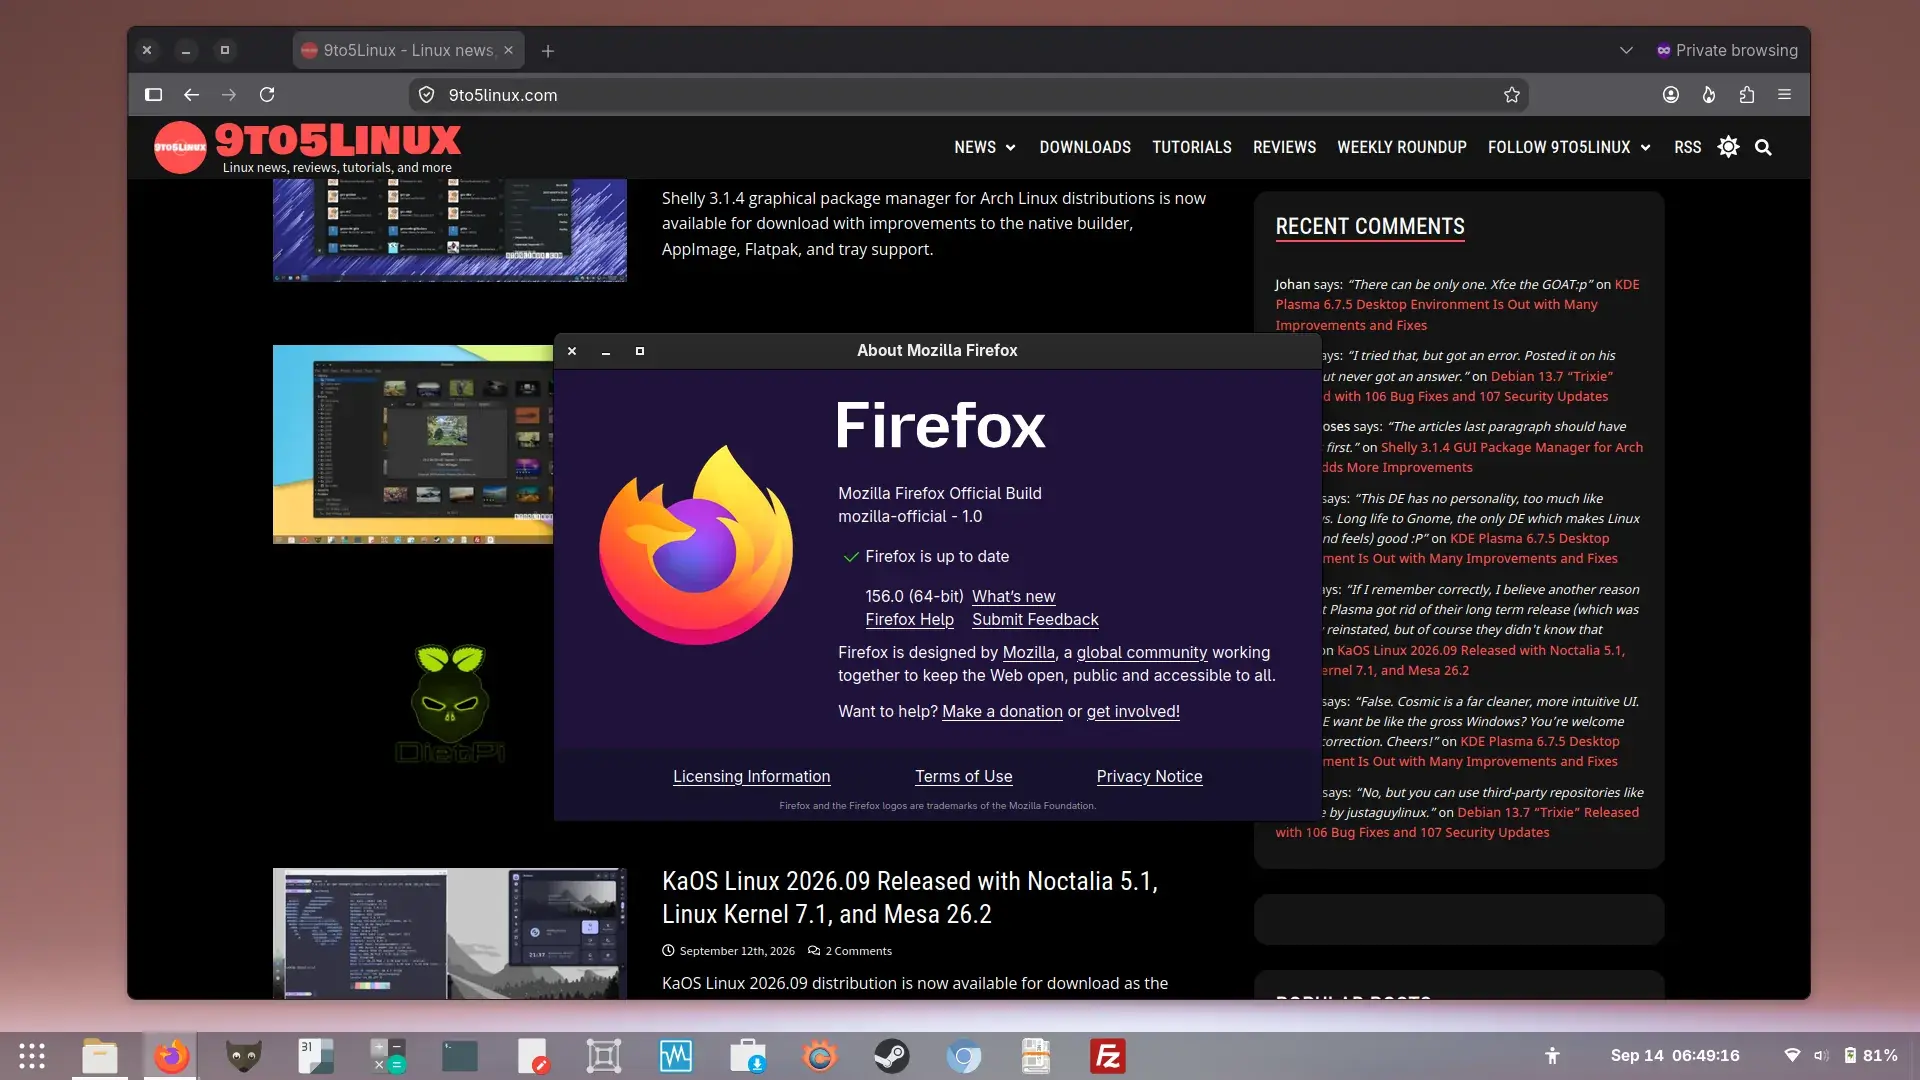Open the Privacy Notice link
Viewport: 1920px width, 1080px height.
pos(1149,776)
